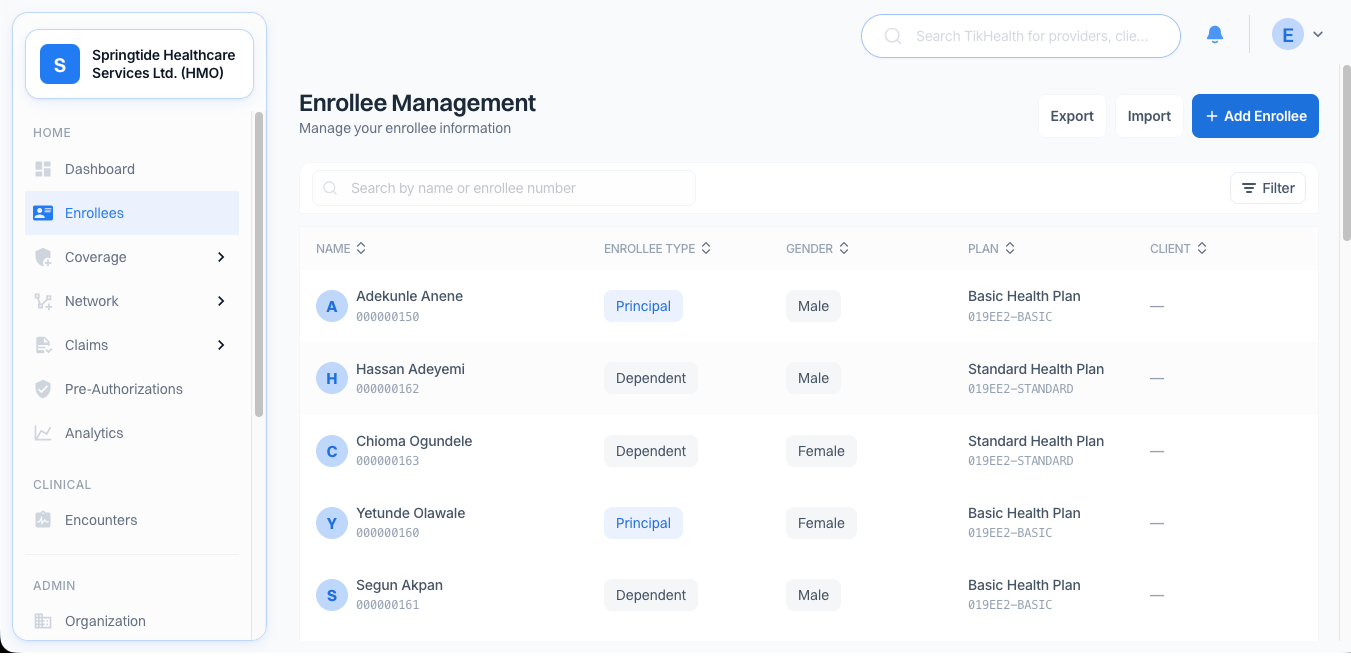
Task: Click Standard Health Plan in Hassan Adeyemi's row
Action: coord(1036,369)
